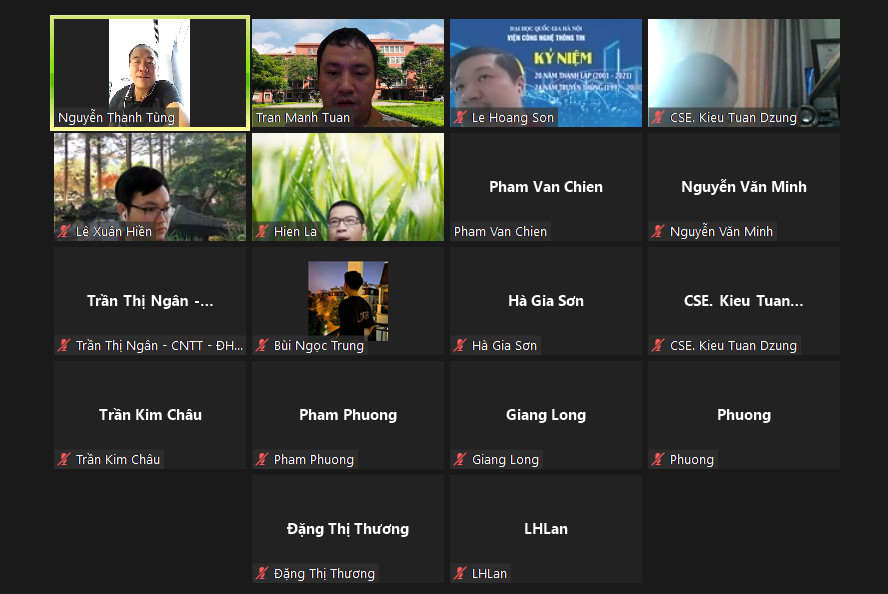Click the muted mic icon beside Hien La
This screenshot has height=594, width=888.
pos(262,232)
